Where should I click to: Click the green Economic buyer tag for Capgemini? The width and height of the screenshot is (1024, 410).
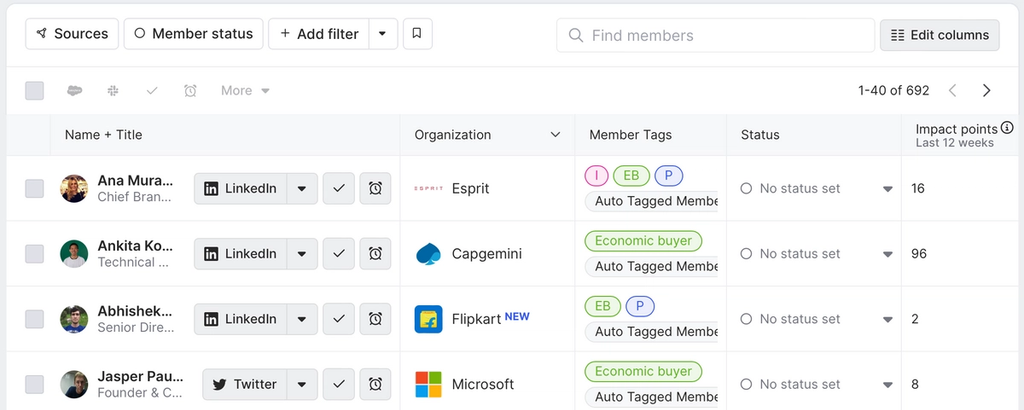643,241
